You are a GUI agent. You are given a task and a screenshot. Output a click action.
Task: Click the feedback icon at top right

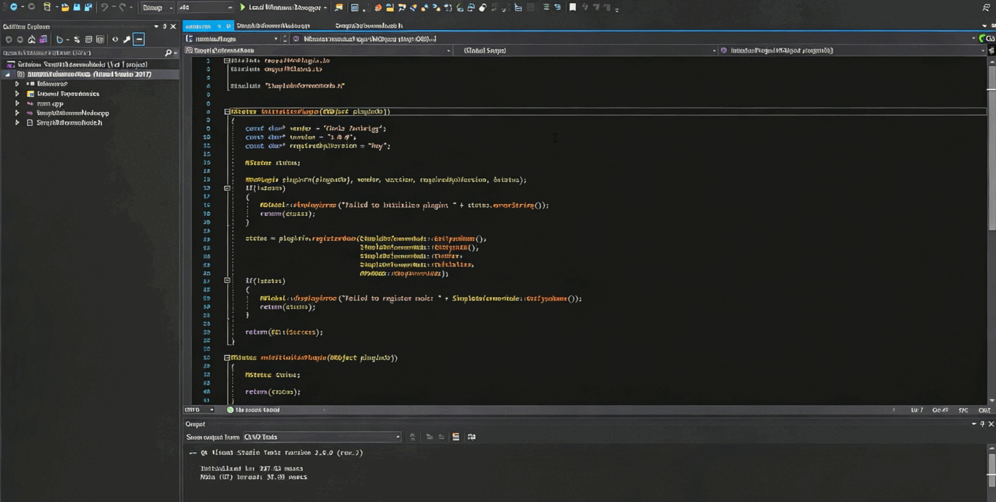coord(986,7)
